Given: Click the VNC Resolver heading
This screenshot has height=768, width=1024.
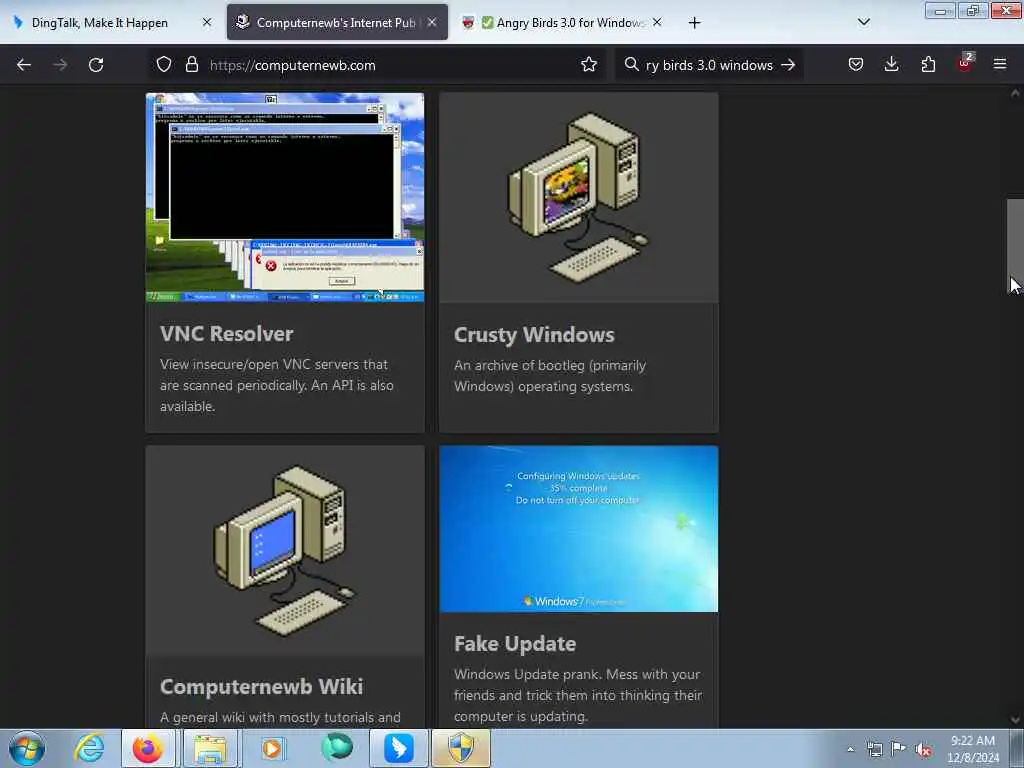Looking at the screenshot, I should point(227,334).
